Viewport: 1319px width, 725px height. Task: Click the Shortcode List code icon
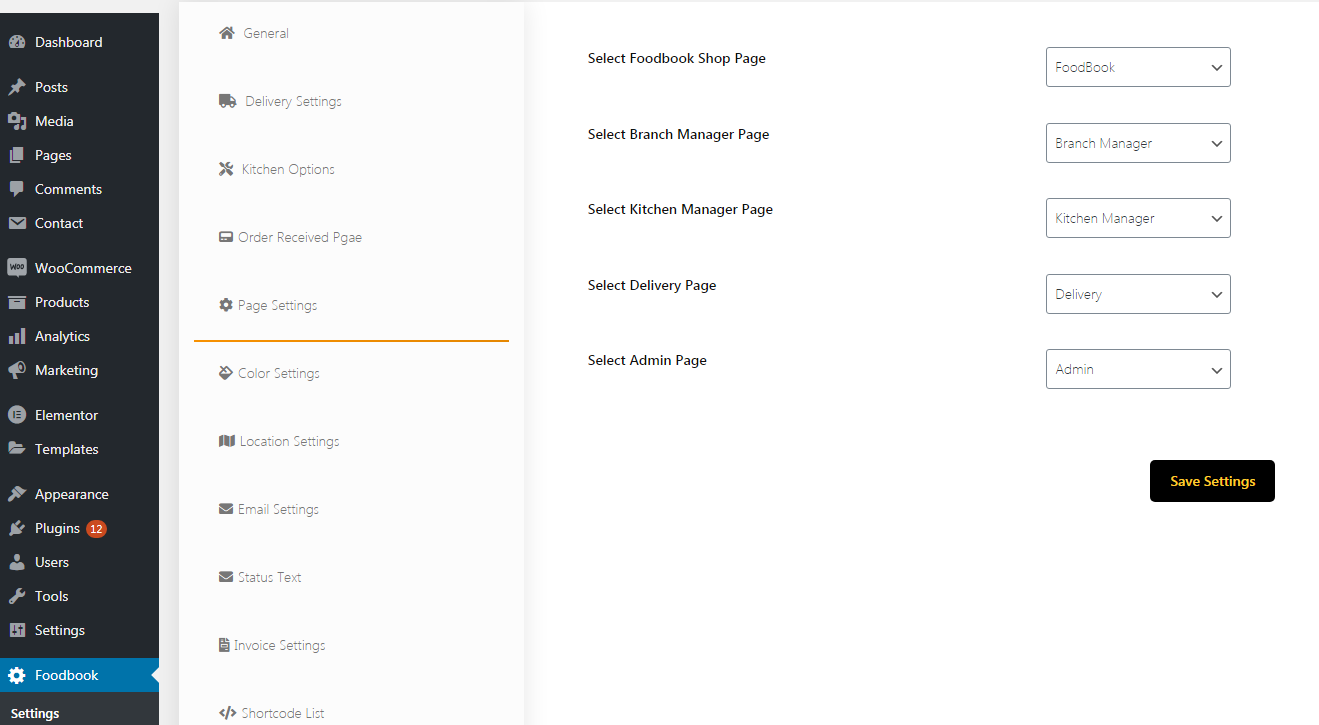pyautogui.click(x=227, y=713)
